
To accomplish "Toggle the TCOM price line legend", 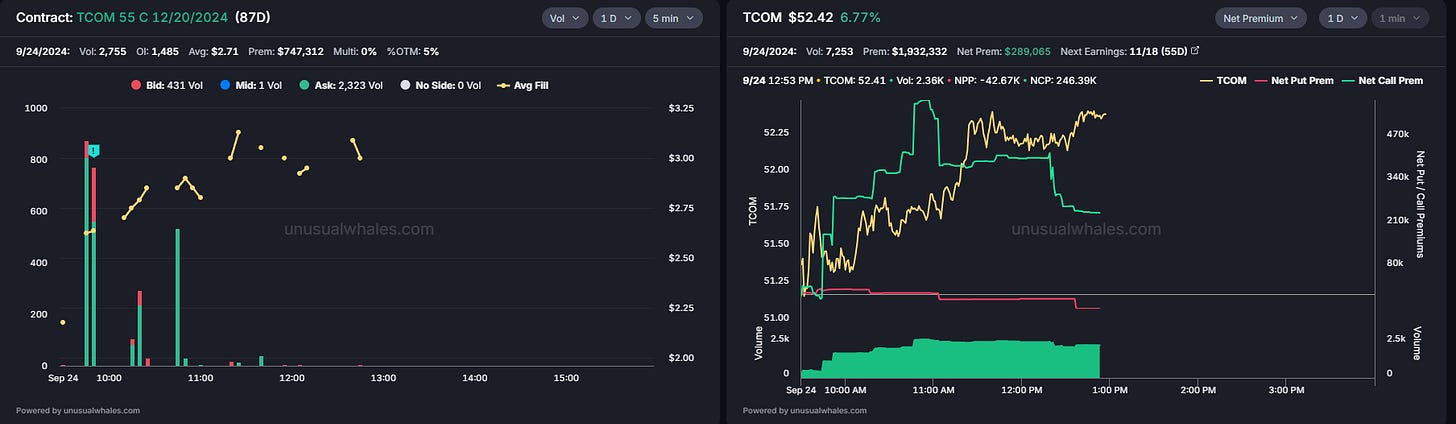I will pos(1223,80).
